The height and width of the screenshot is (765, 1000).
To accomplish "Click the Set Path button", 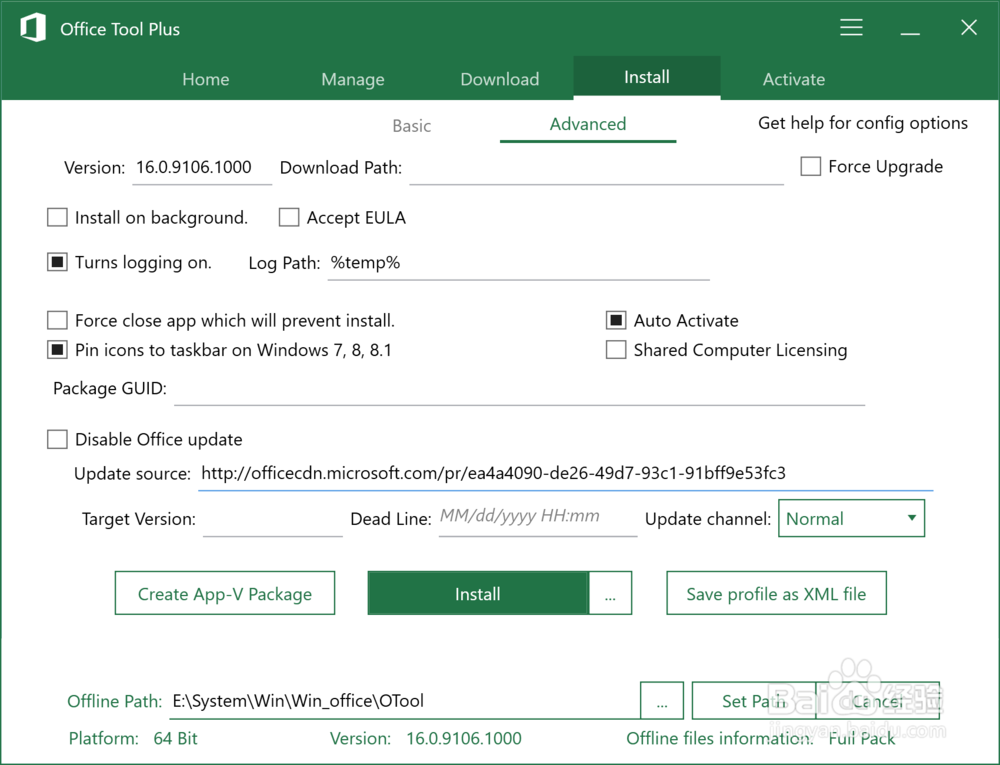I will [x=754, y=701].
